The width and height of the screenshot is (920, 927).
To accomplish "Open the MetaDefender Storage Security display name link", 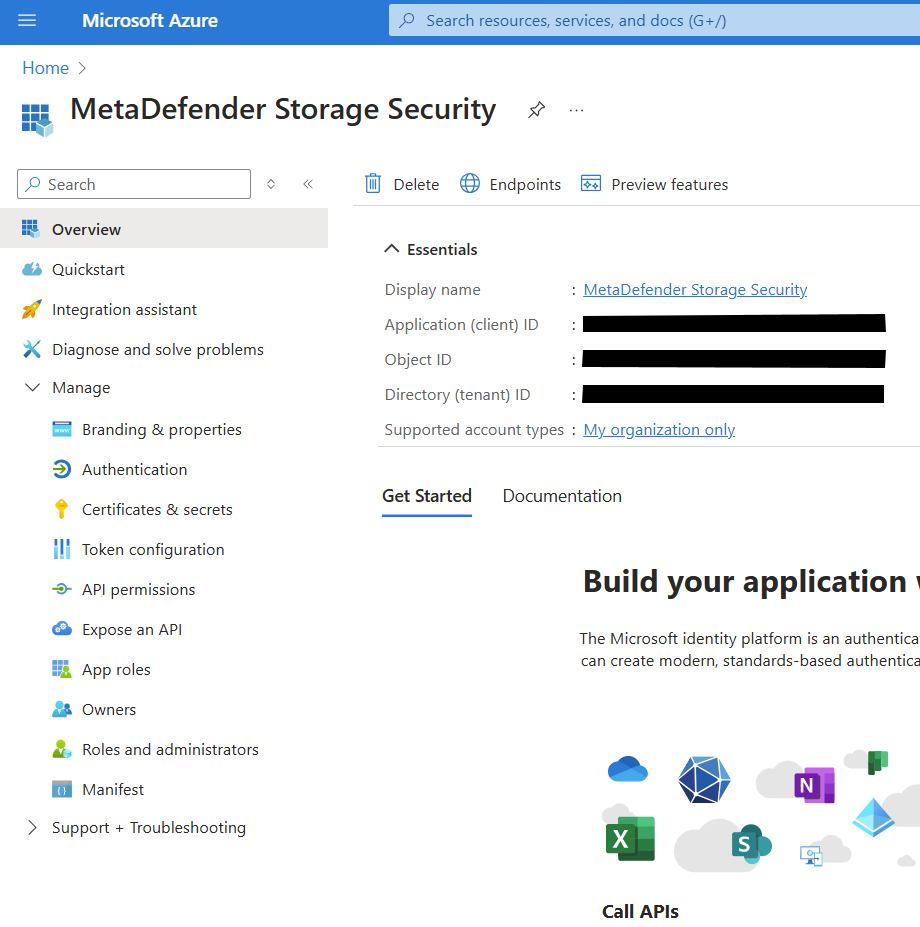I will pos(695,290).
